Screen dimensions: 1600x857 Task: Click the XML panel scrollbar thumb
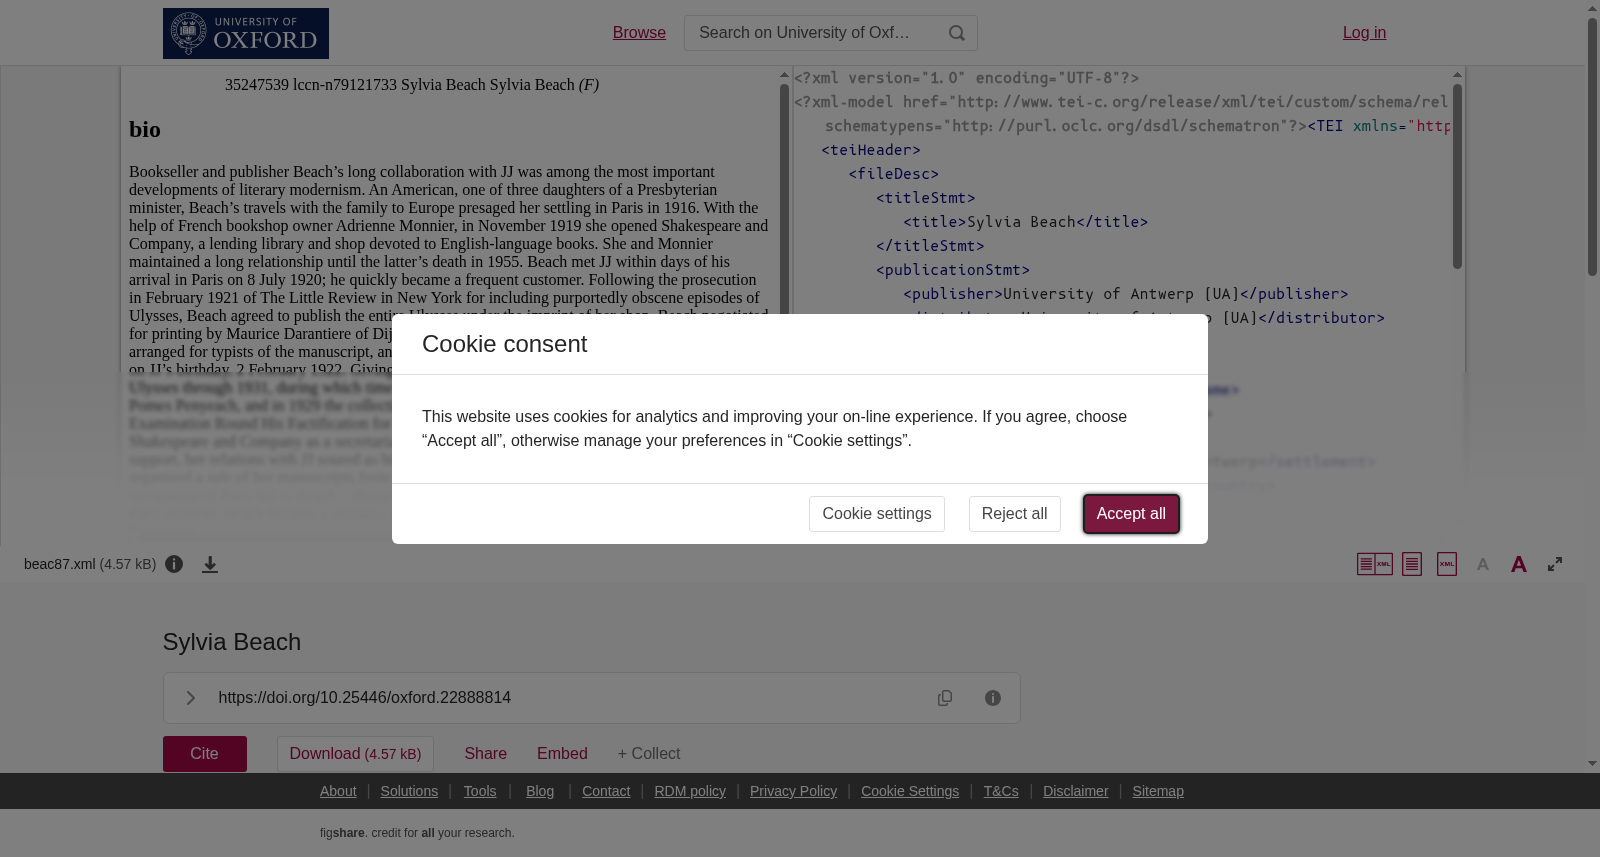click(1457, 176)
